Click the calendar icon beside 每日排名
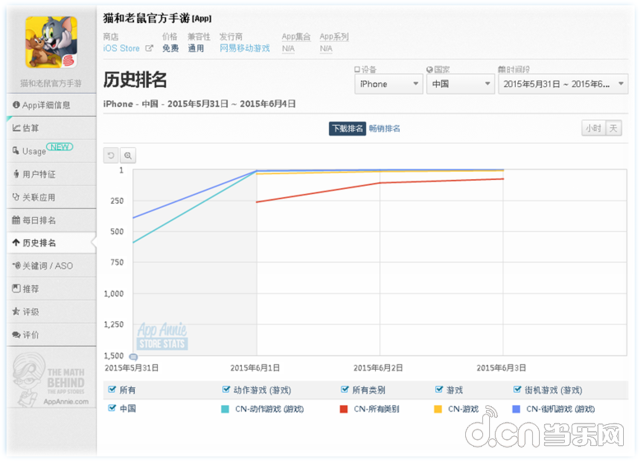The height and width of the screenshot is (461, 640). click(x=16, y=220)
